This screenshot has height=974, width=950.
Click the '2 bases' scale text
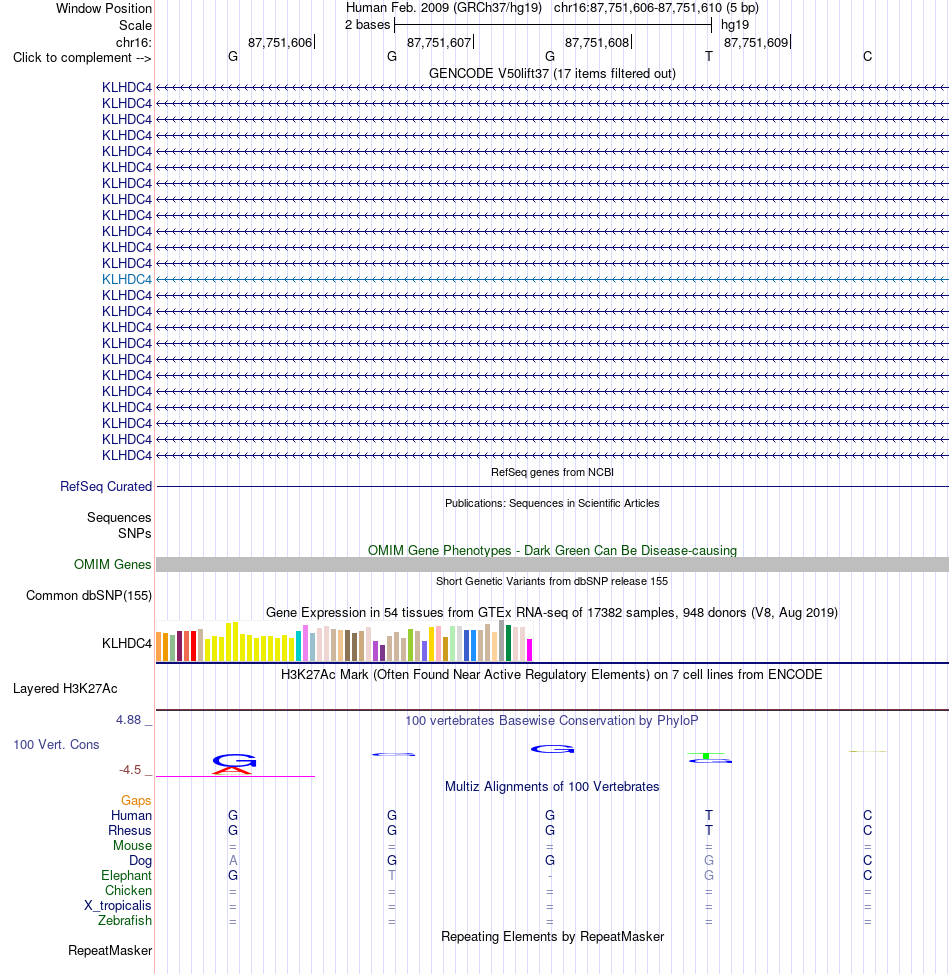(x=367, y=25)
